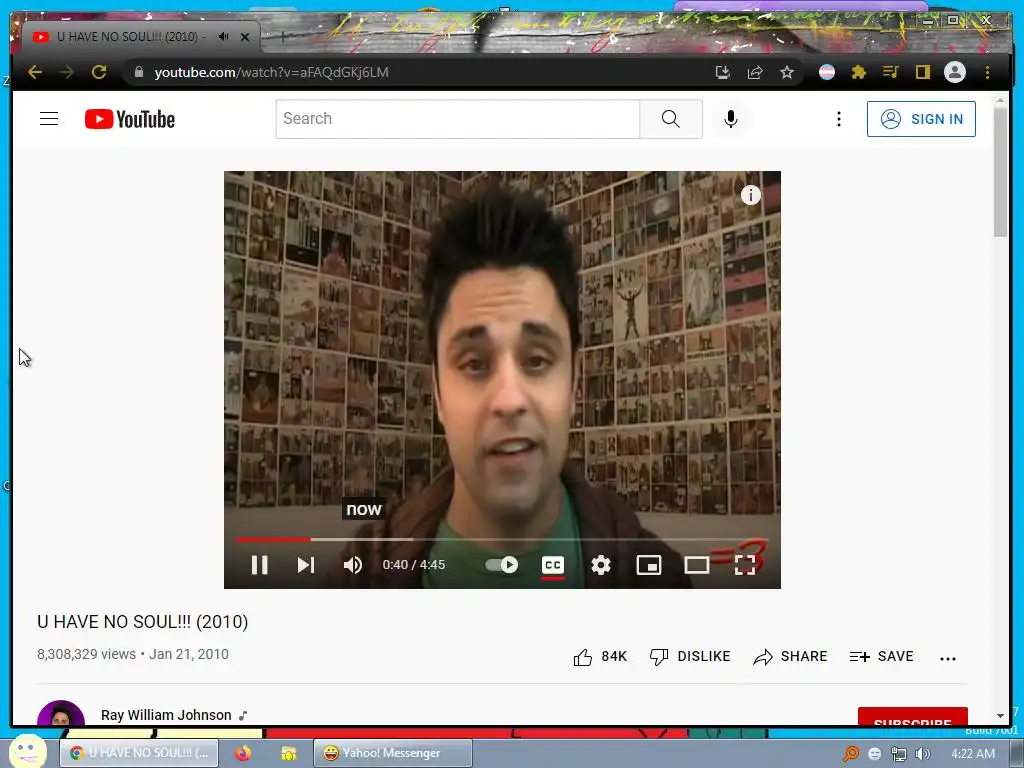Click the Ray William Johnson avatar

tap(61, 714)
